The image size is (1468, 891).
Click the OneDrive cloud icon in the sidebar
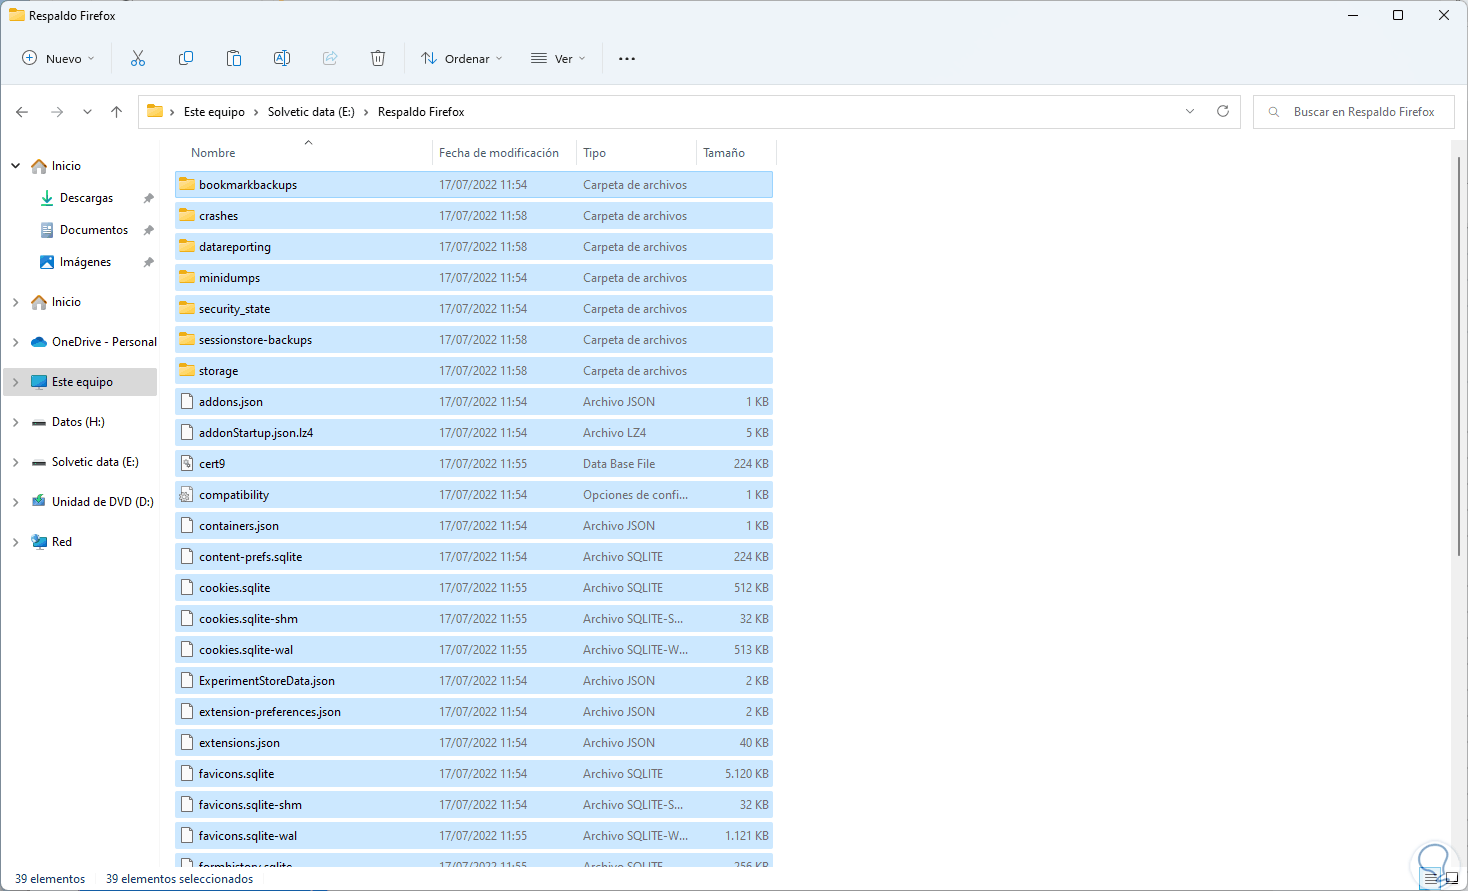point(39,342)
